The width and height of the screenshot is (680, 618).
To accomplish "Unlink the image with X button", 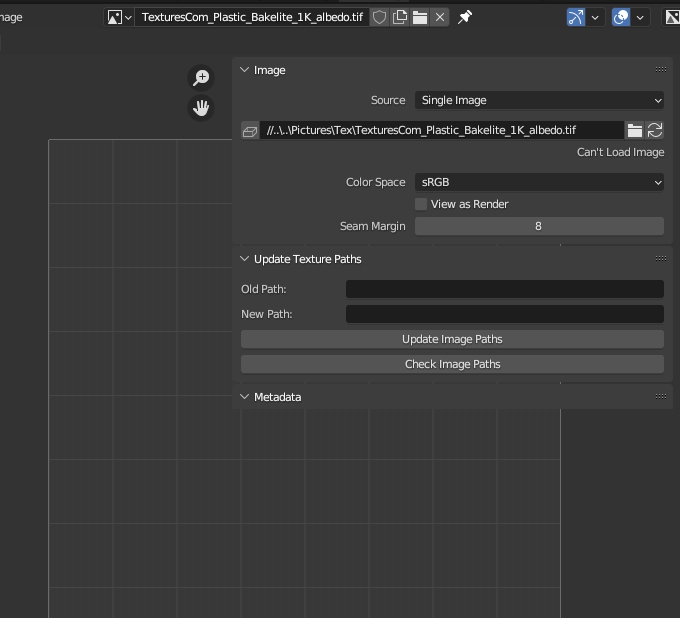I will pos(440,17).
